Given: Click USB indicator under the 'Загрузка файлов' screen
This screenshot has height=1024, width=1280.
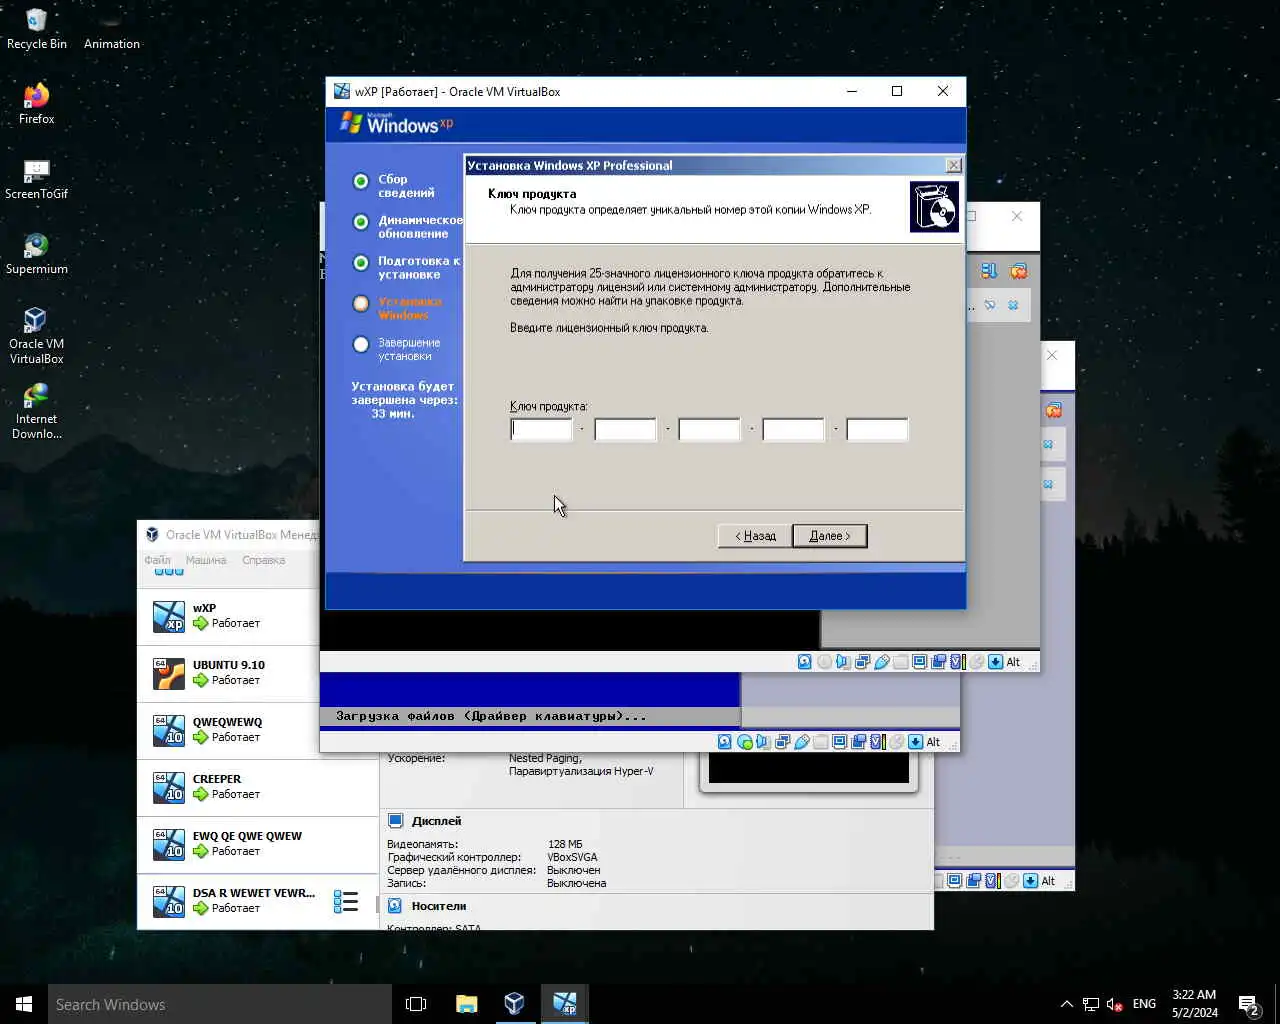Looking at the screenshot, I should (x=802, y=742).
